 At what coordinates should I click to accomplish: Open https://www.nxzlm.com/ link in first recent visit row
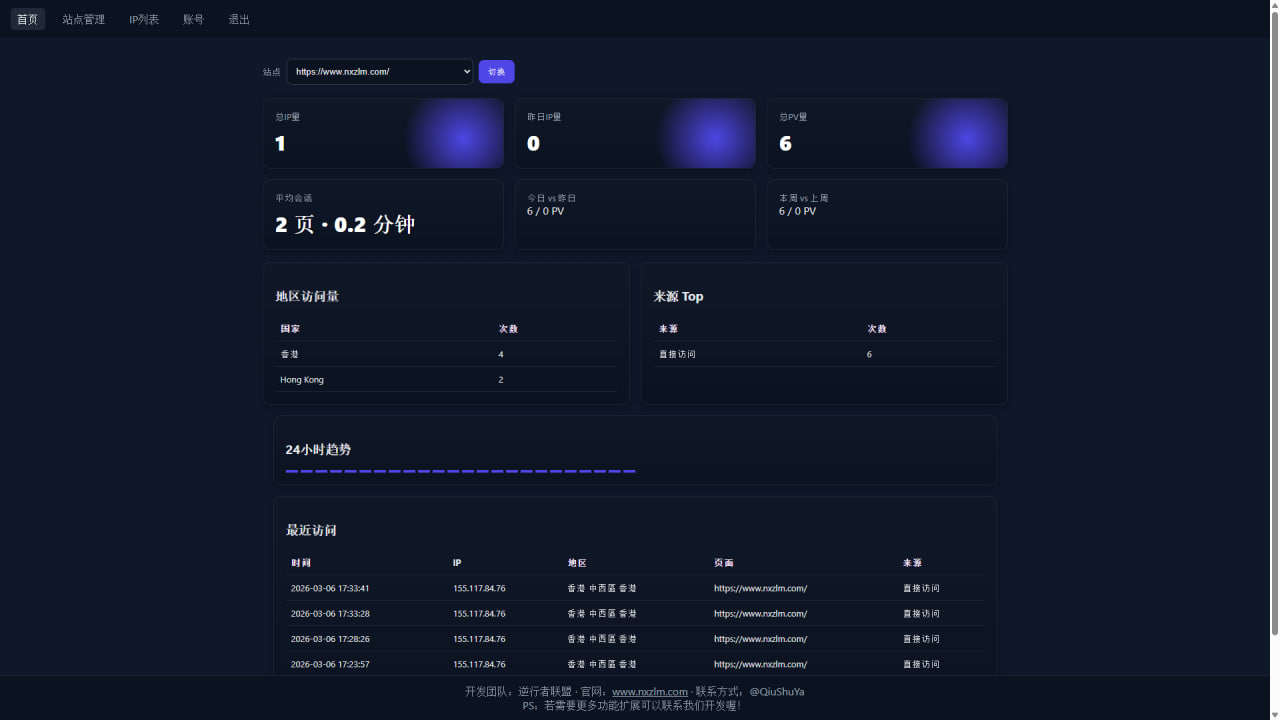(760, 588)
